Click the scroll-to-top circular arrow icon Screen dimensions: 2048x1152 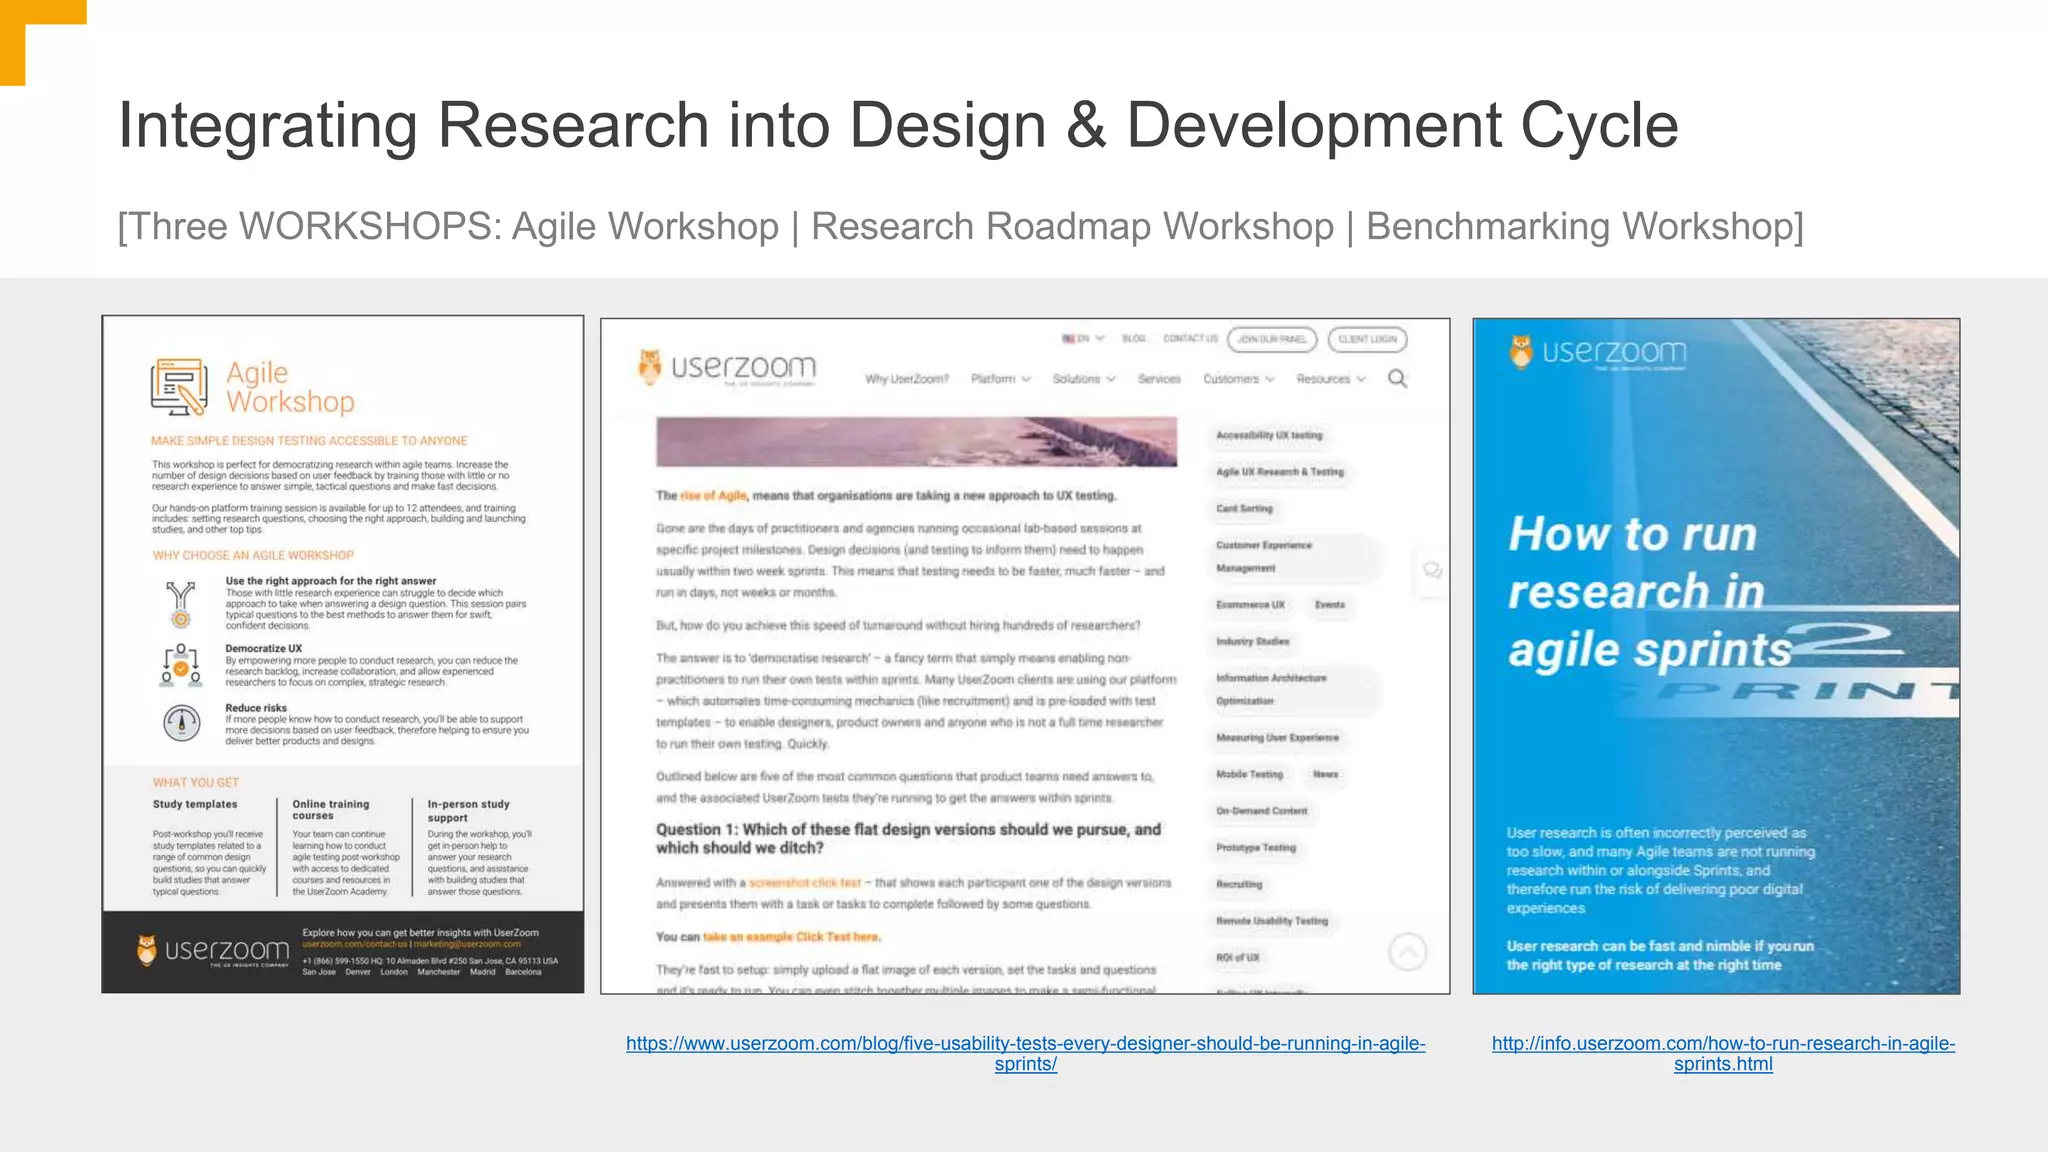pyautogui.click(x=1408, y=952)
